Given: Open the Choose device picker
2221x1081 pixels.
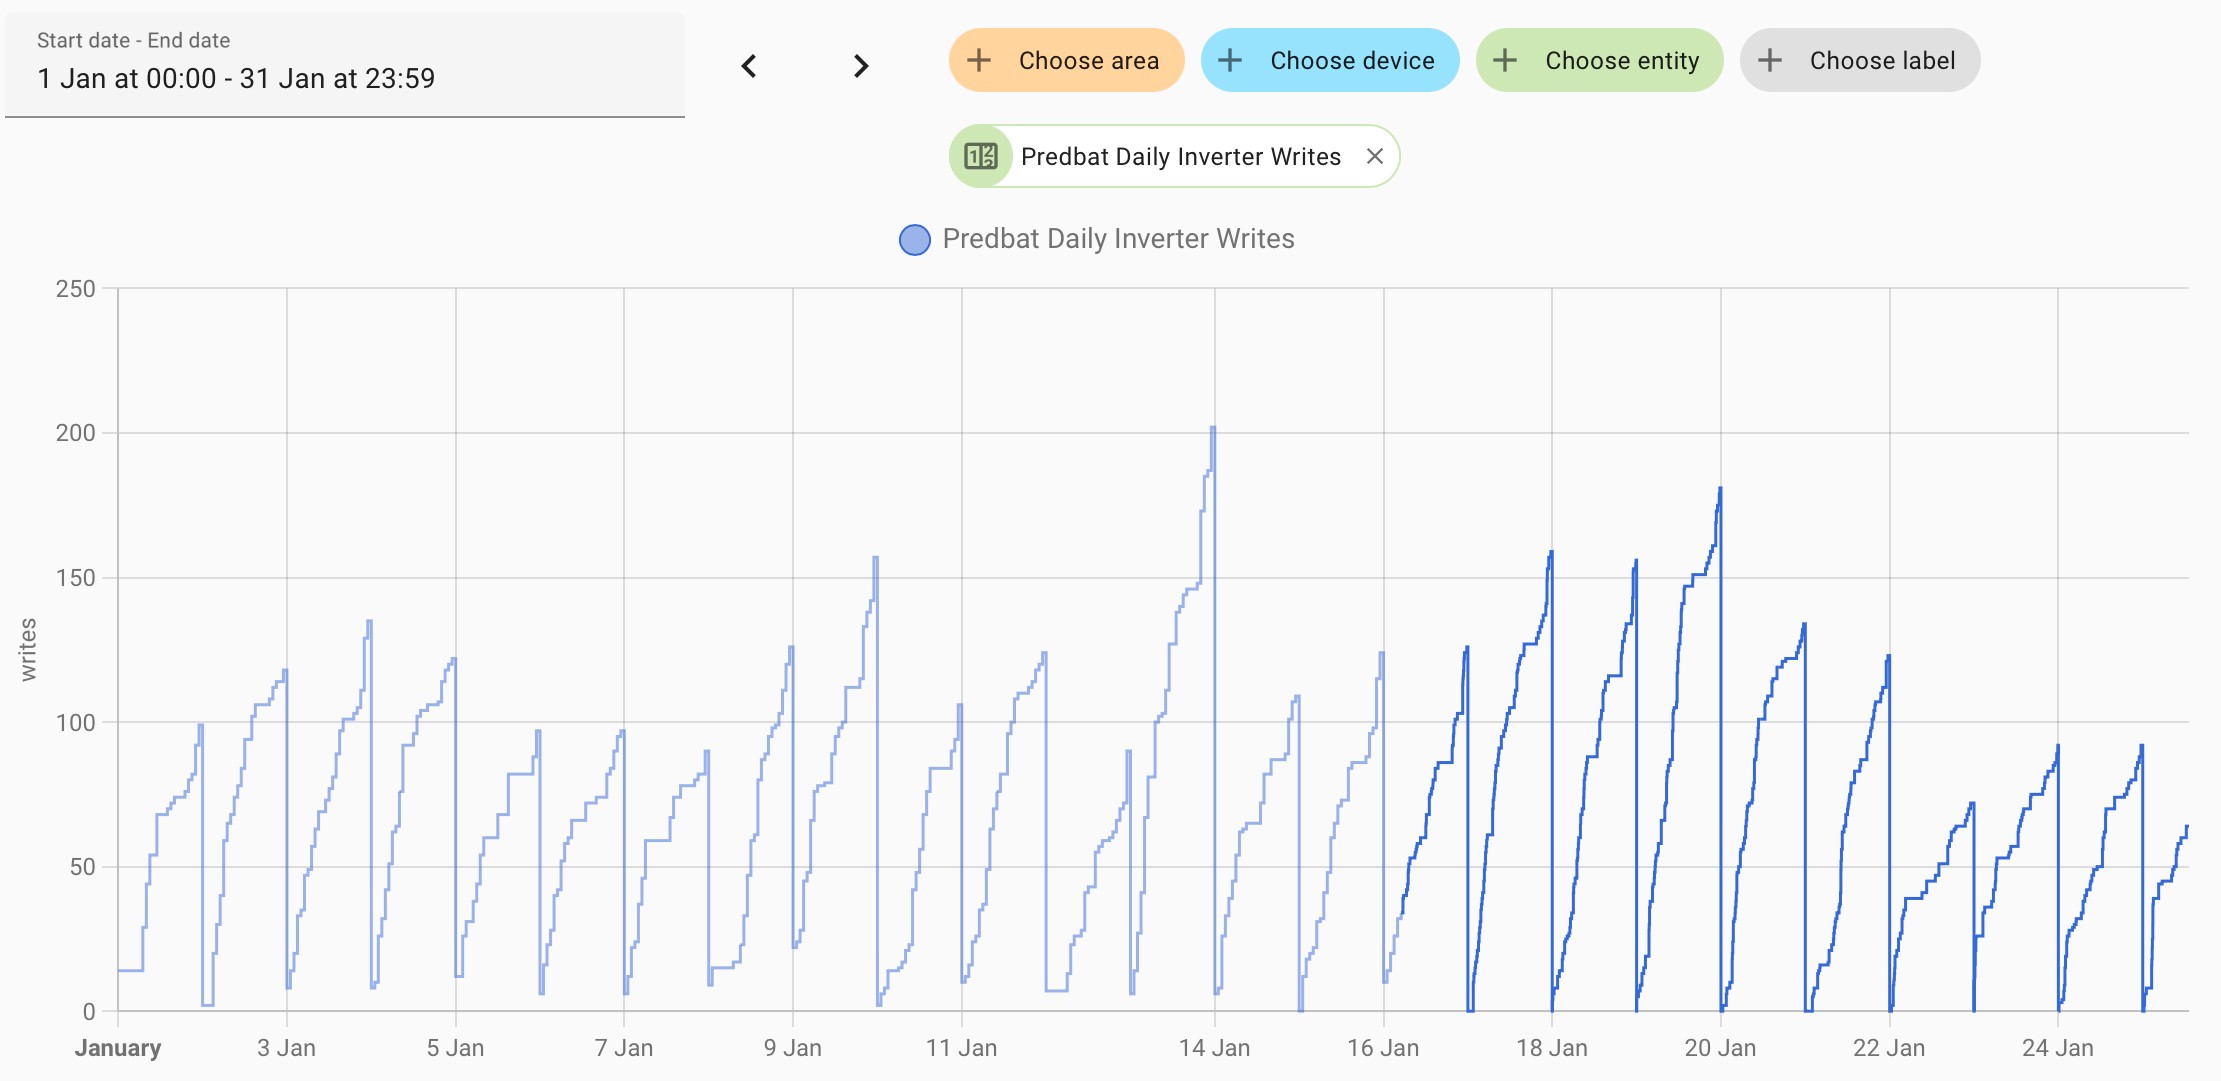Looking at the screenshot, I should point(1330,60).
